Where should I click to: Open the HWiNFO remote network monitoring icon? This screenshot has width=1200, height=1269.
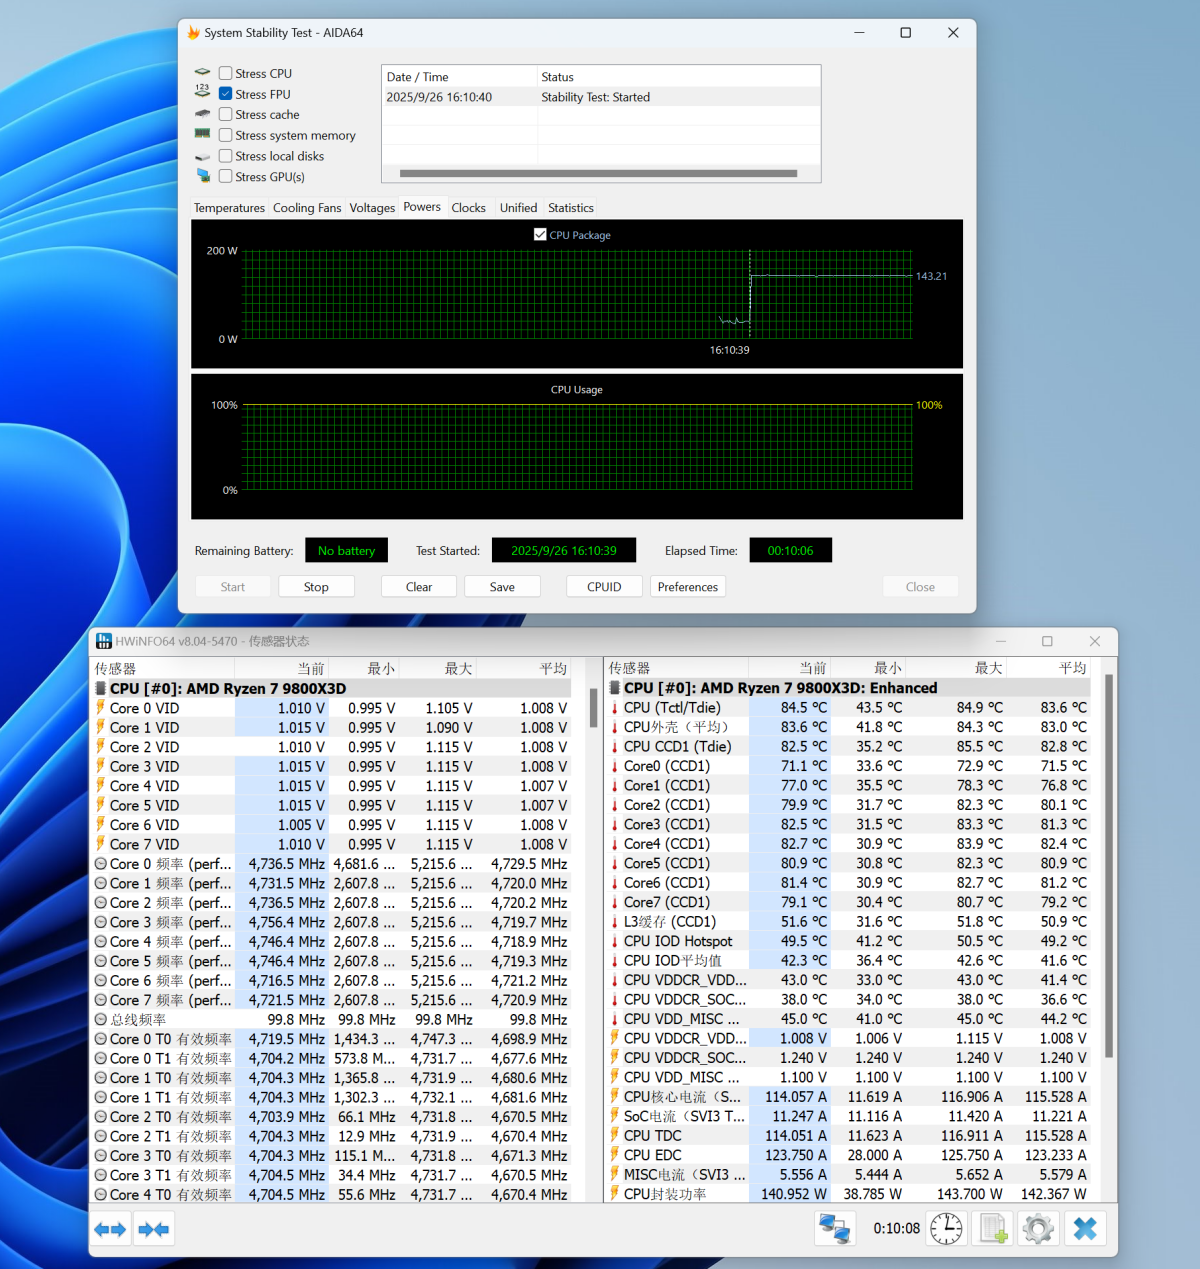pyautogui.click(x=834, y=1228)
